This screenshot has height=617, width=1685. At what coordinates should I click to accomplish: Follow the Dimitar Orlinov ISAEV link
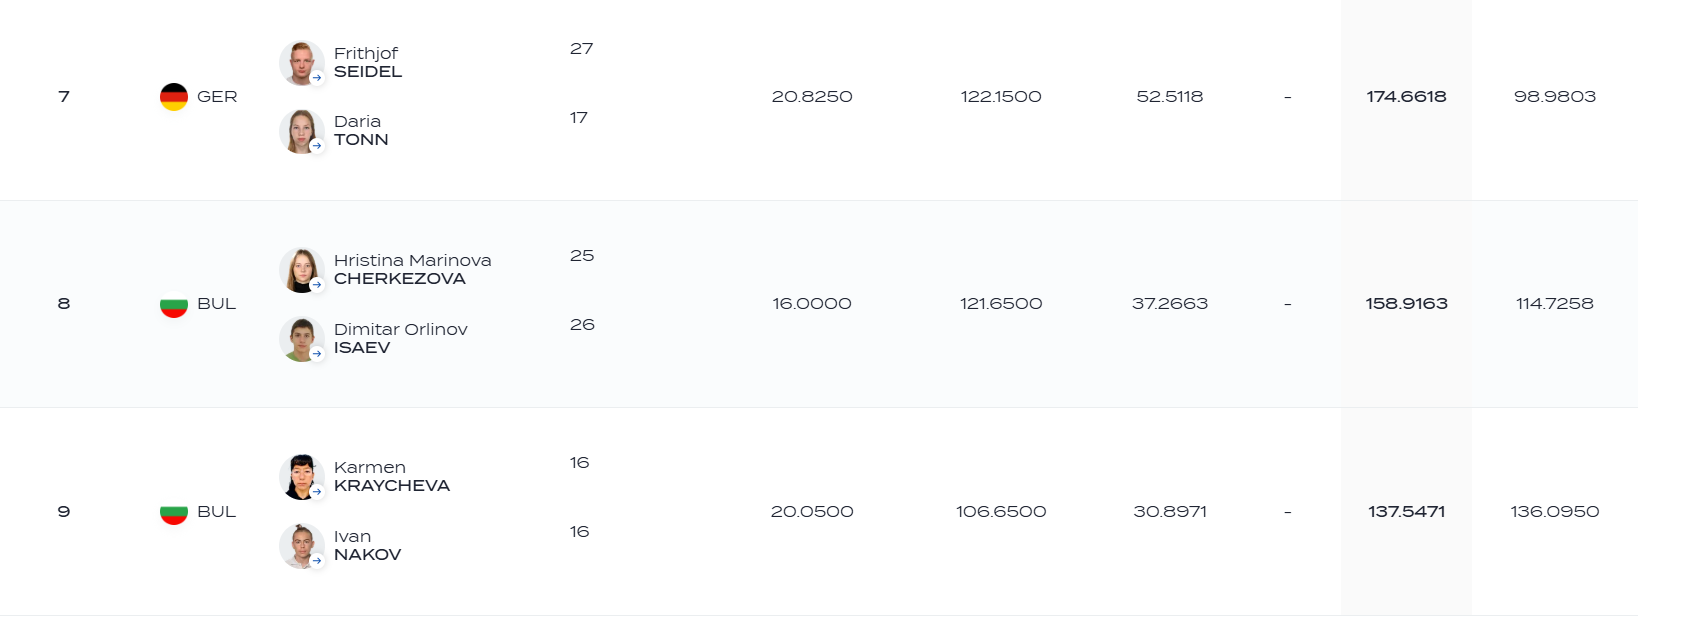pyautogui.click(x=400, y=338)
